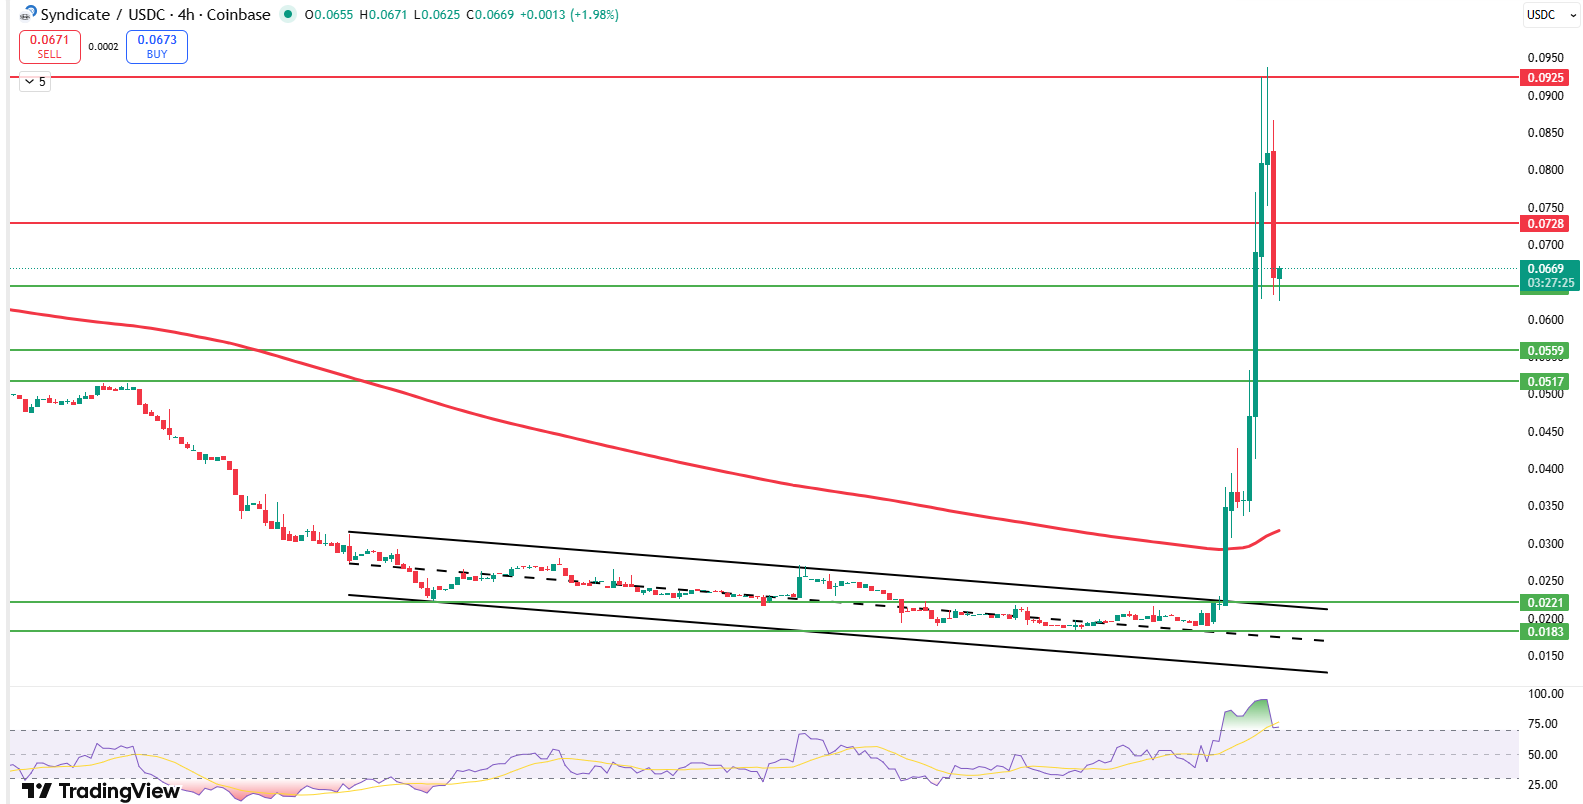The height and width of the screenshot is (804, 1583).
Task: Open the Syndicate / USDC symbol title
Action: (155, 14)
